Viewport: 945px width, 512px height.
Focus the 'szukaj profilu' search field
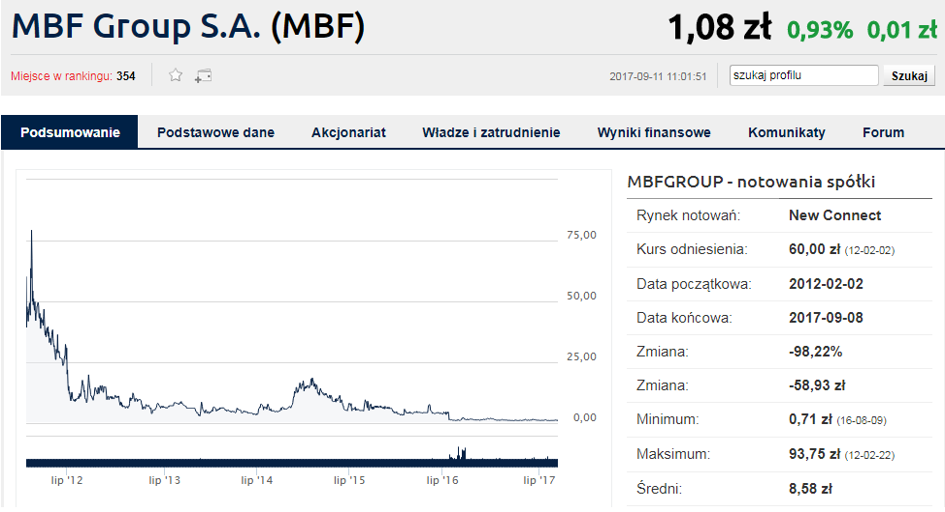point(803,75)
